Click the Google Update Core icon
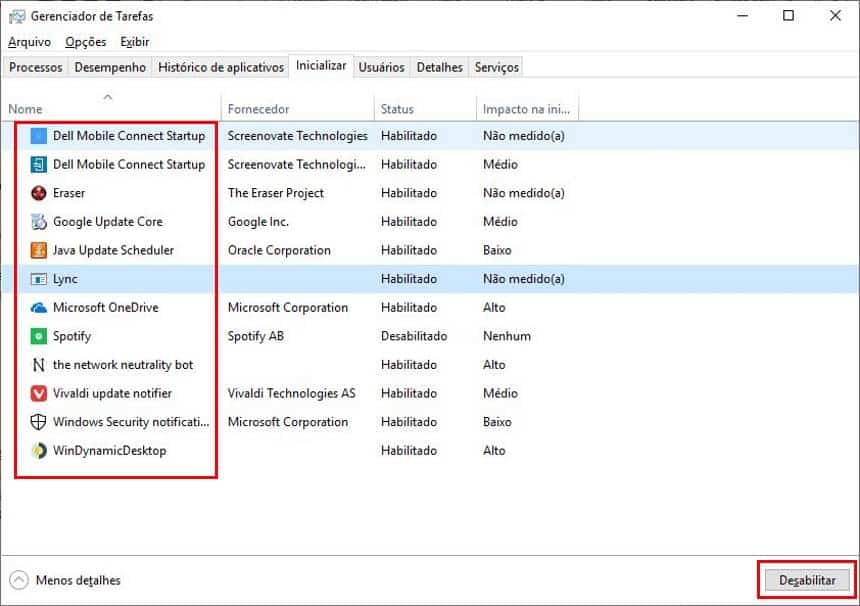The height and width of the screenshot is (606, 860). point(38,222)
